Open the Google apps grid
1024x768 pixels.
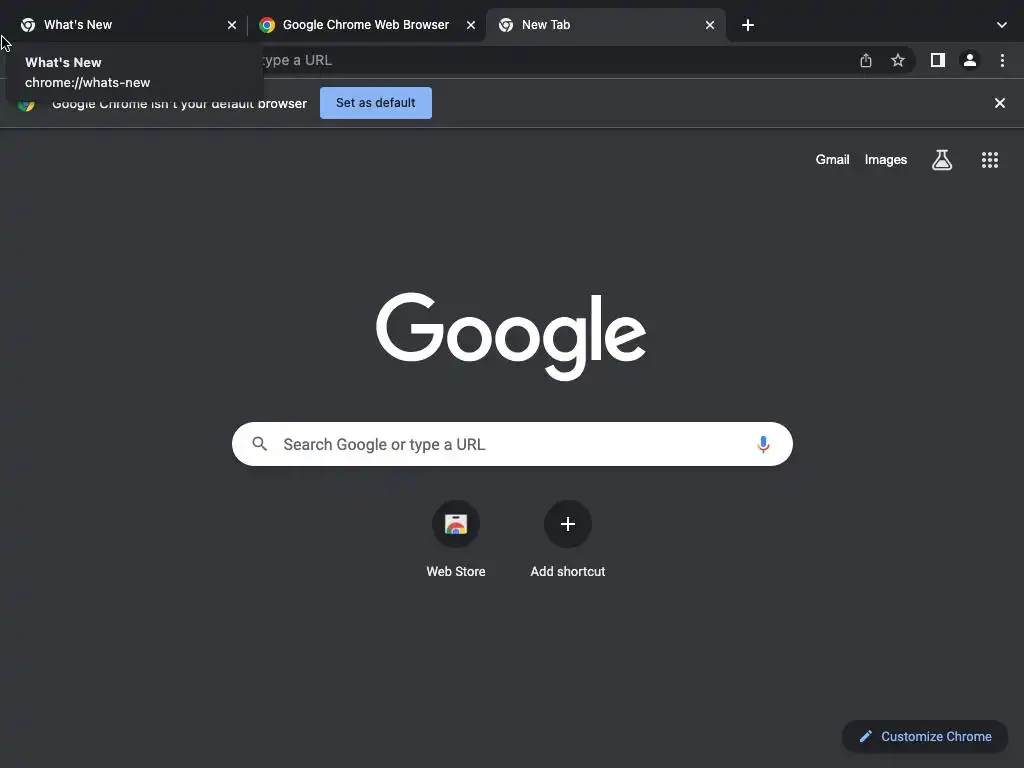tap(990, 160)
